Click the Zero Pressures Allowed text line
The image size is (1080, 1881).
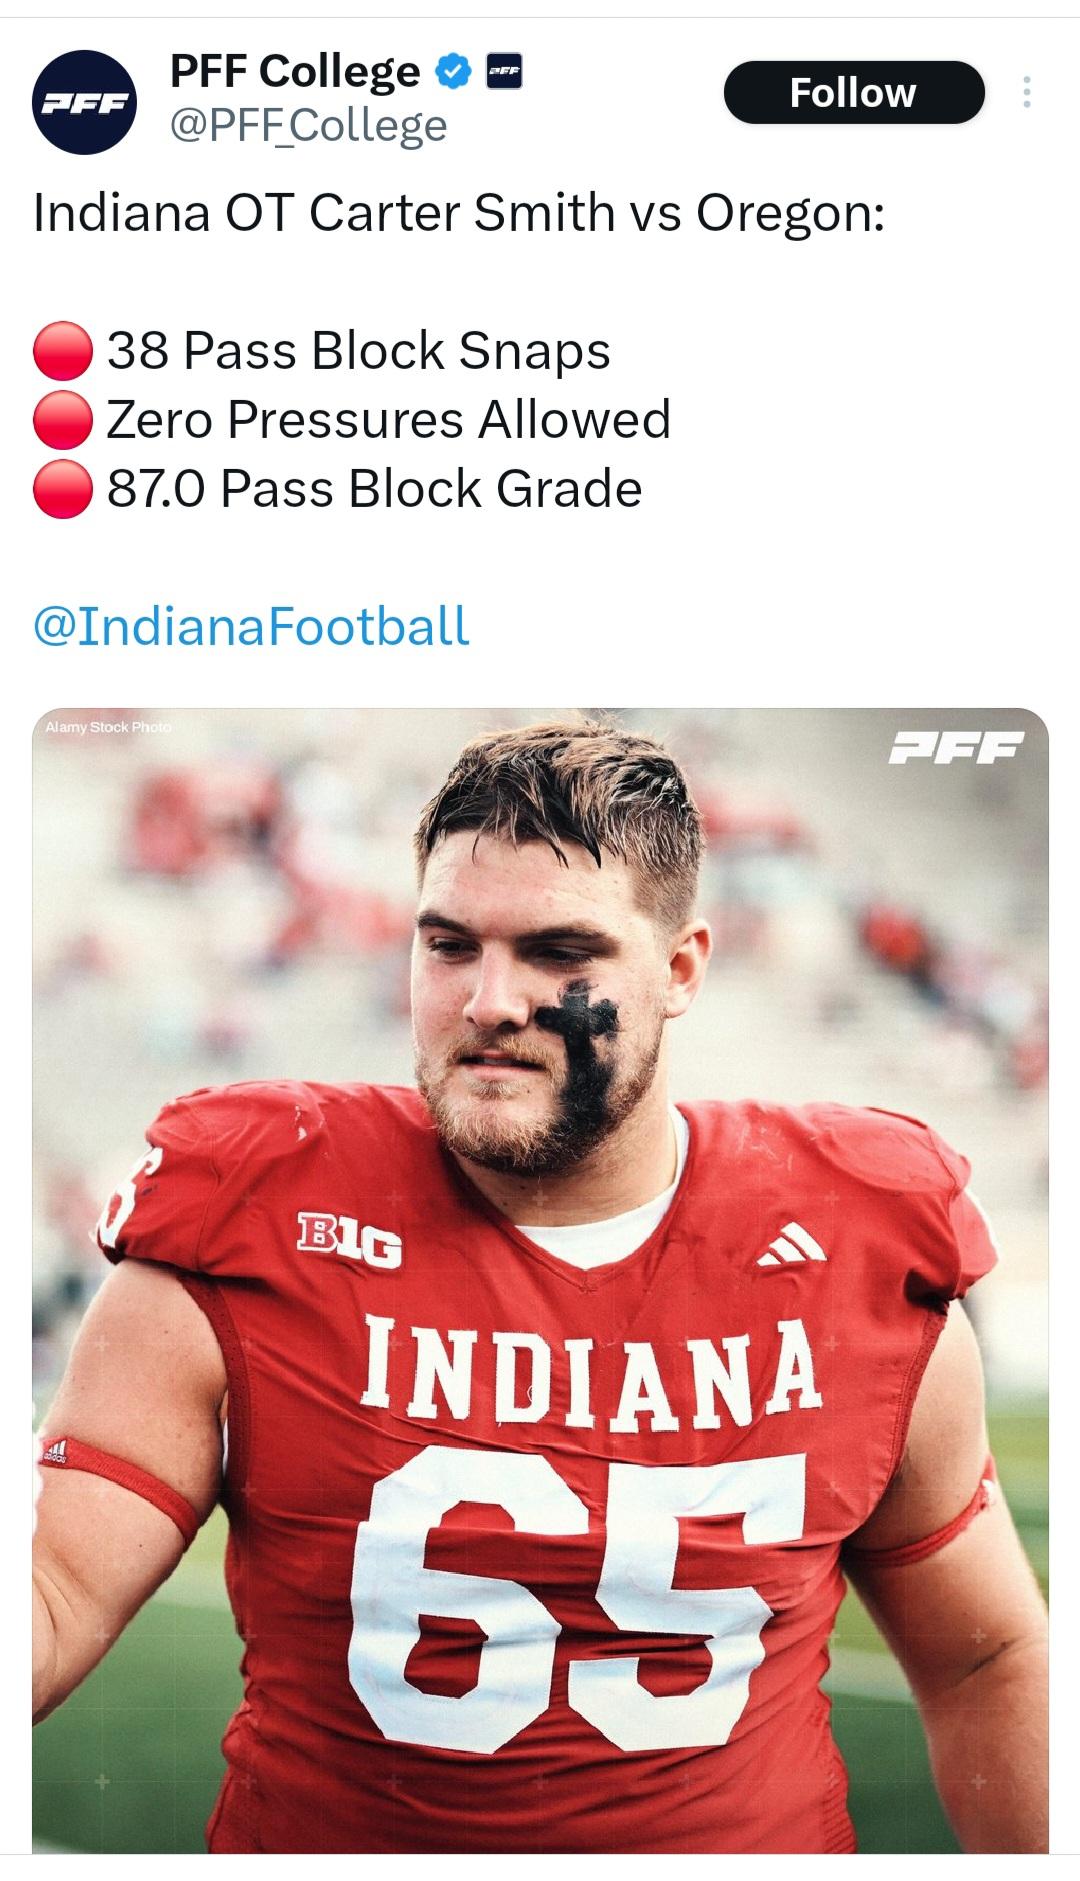point(388,420)
